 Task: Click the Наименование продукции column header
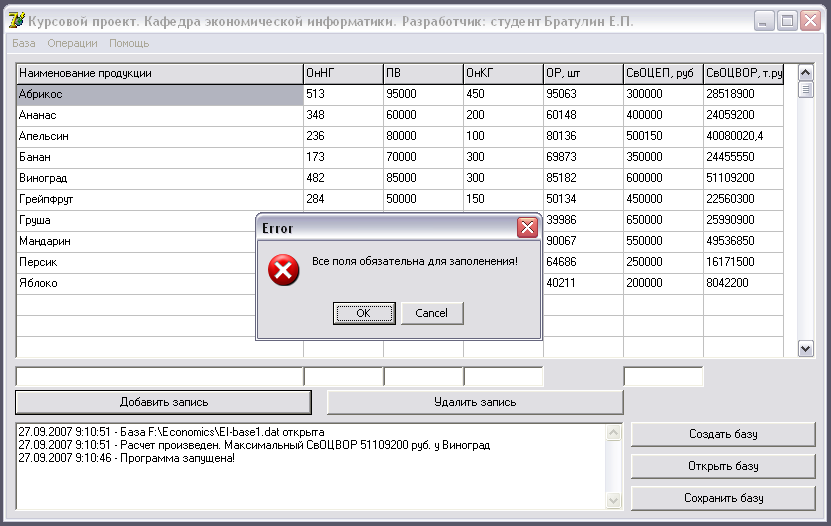[x=160, y=74]
